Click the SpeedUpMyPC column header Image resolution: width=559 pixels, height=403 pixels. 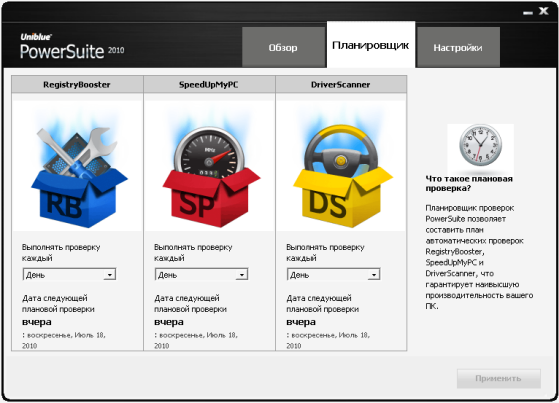[209, 85]
